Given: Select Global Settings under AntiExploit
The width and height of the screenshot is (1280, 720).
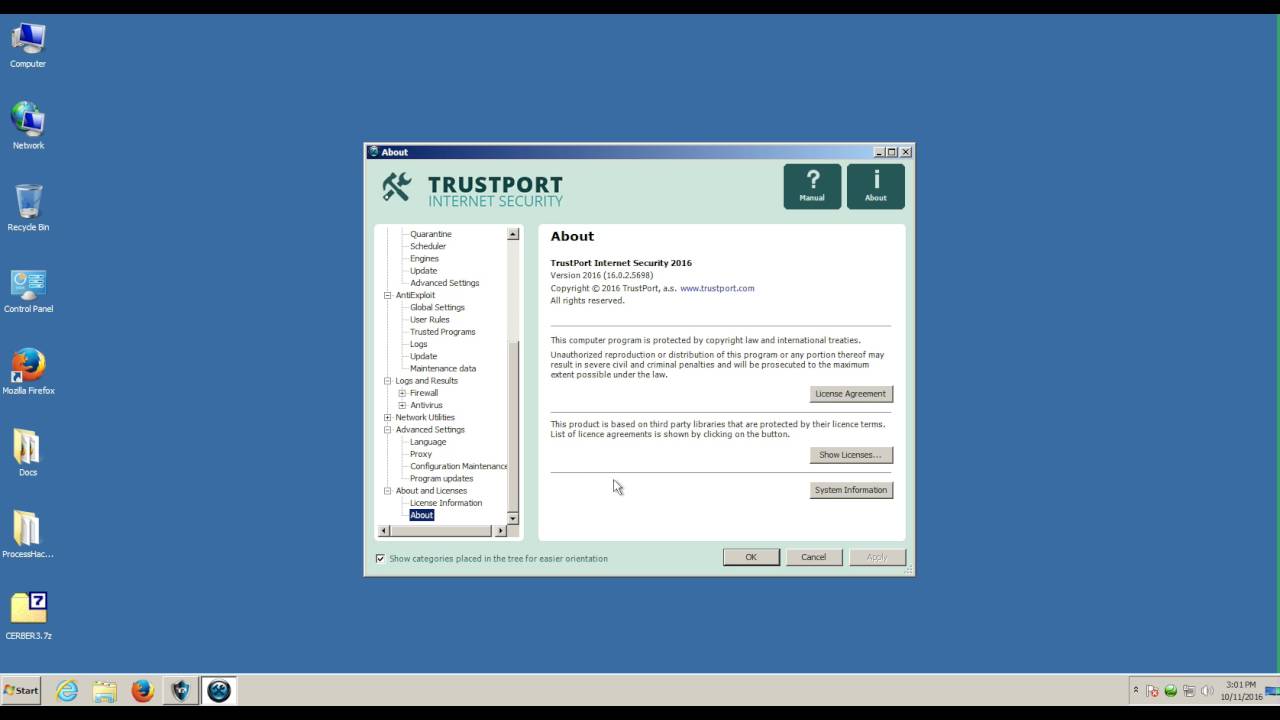Looking at the screenshot, I should pos(437,307).
